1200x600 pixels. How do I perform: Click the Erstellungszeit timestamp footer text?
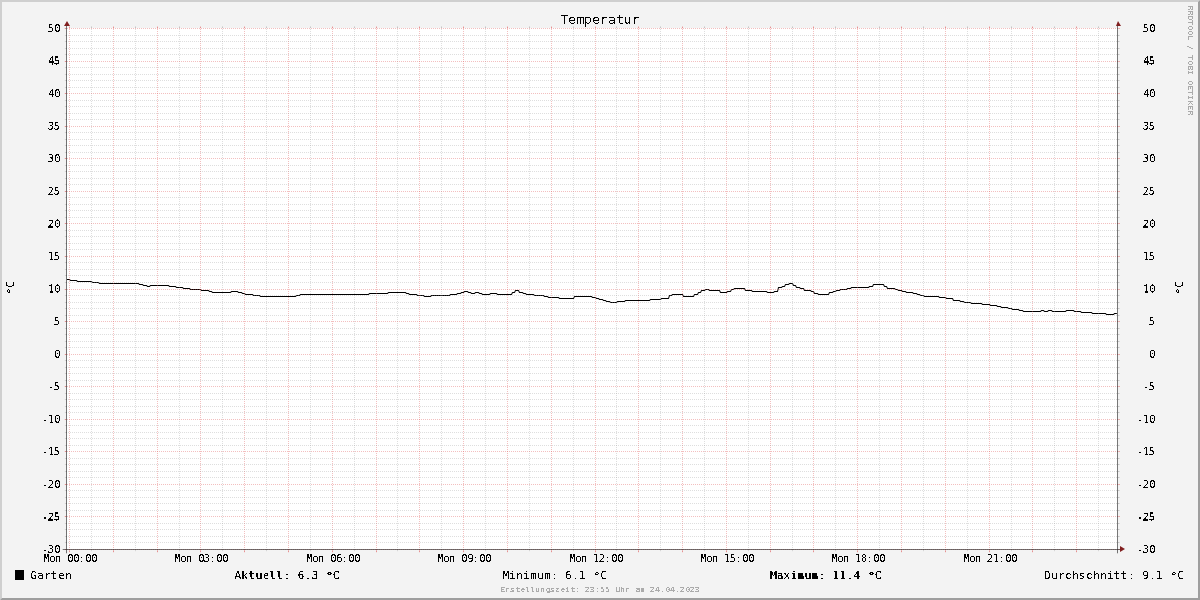point(600,590)
